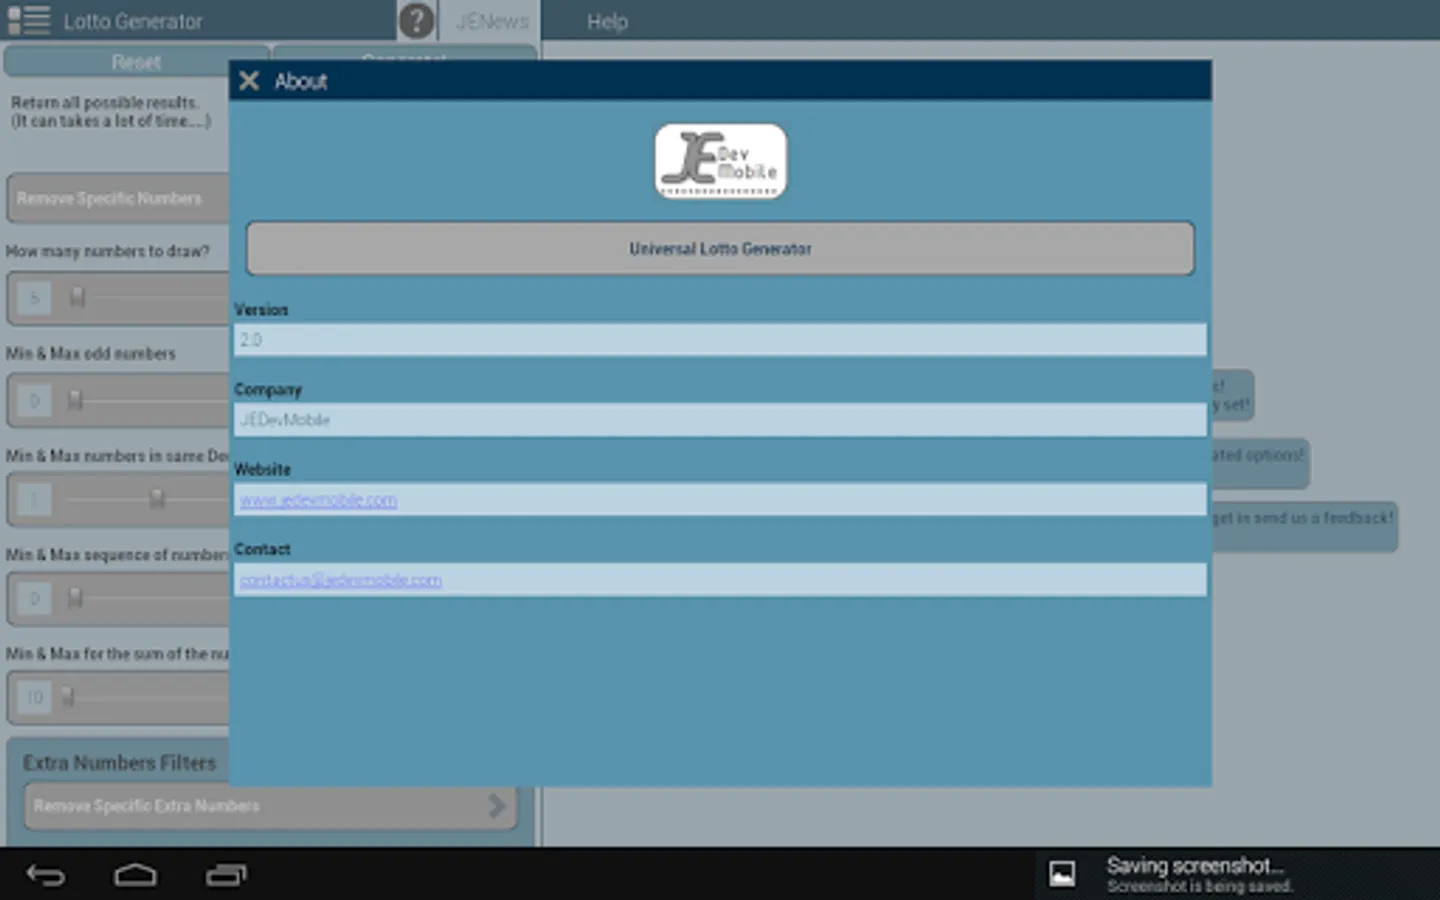Select the value box showing 10

point(35,697)
